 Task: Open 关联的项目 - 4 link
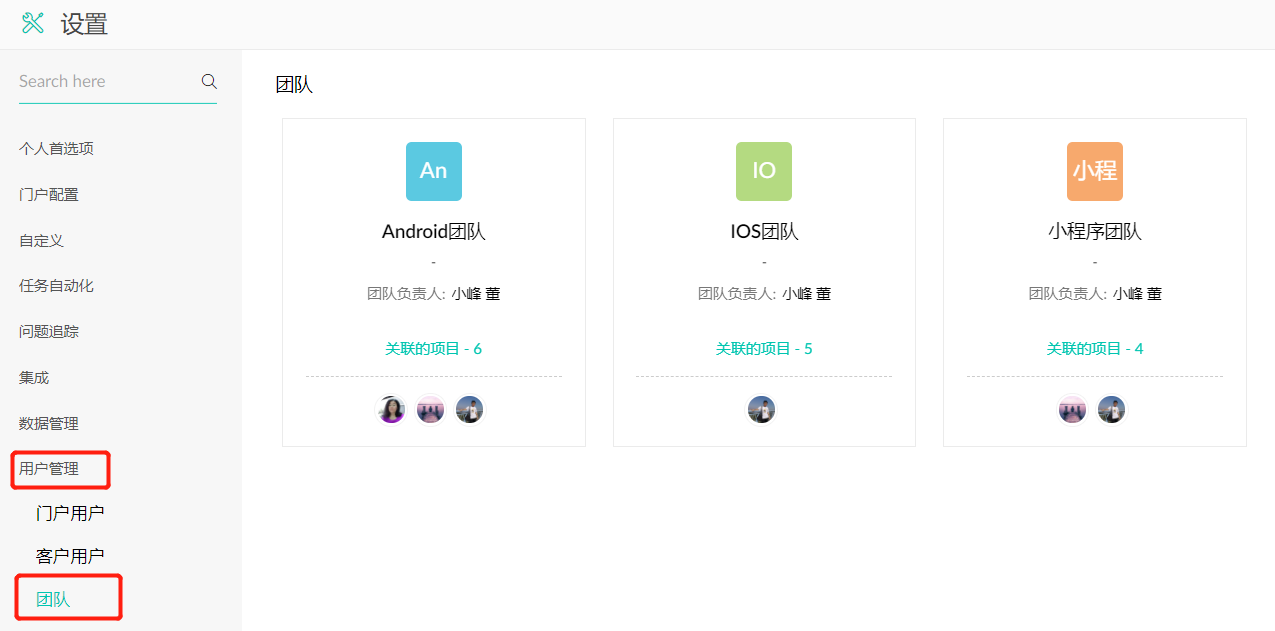1094,349
